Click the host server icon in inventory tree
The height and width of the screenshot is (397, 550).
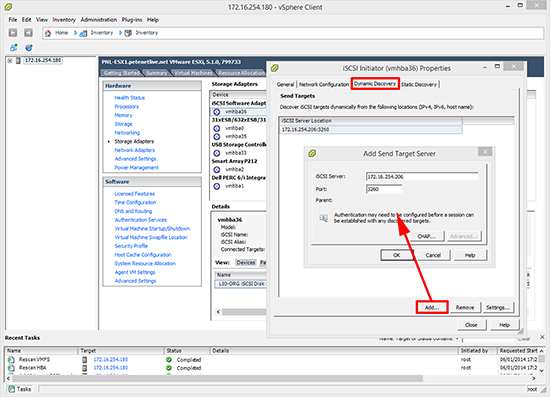click(x=18, y=60)
